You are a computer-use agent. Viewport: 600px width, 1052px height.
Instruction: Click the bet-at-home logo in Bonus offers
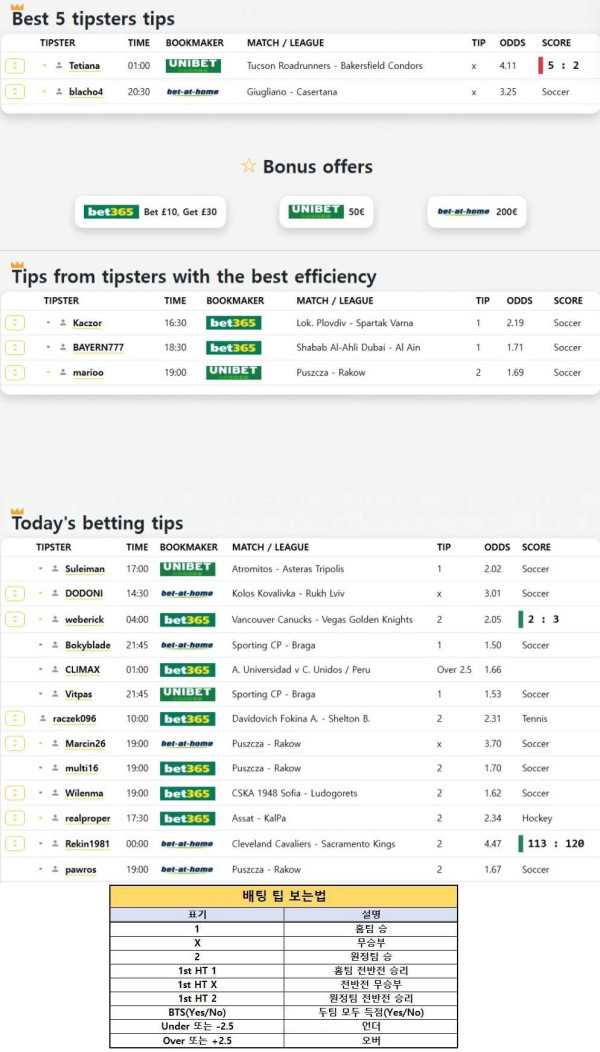click(464, 212)
